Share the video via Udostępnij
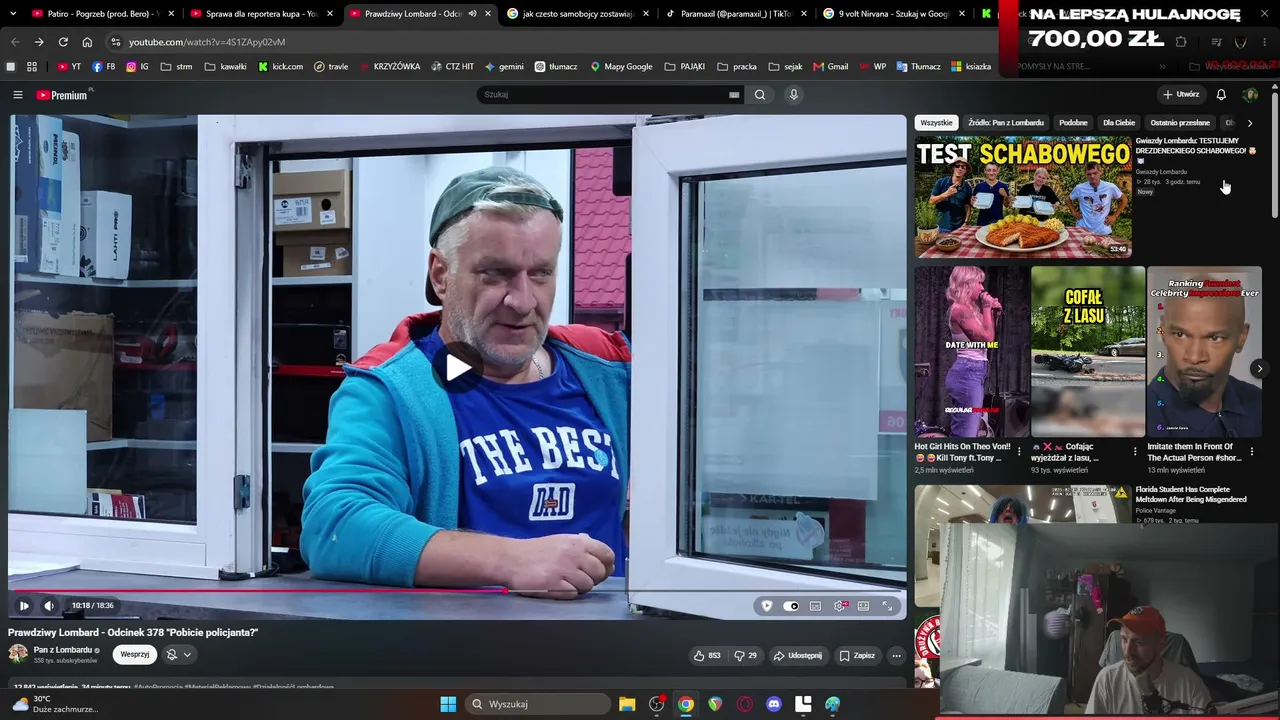1280x720 pixels. tap(797, 656)
